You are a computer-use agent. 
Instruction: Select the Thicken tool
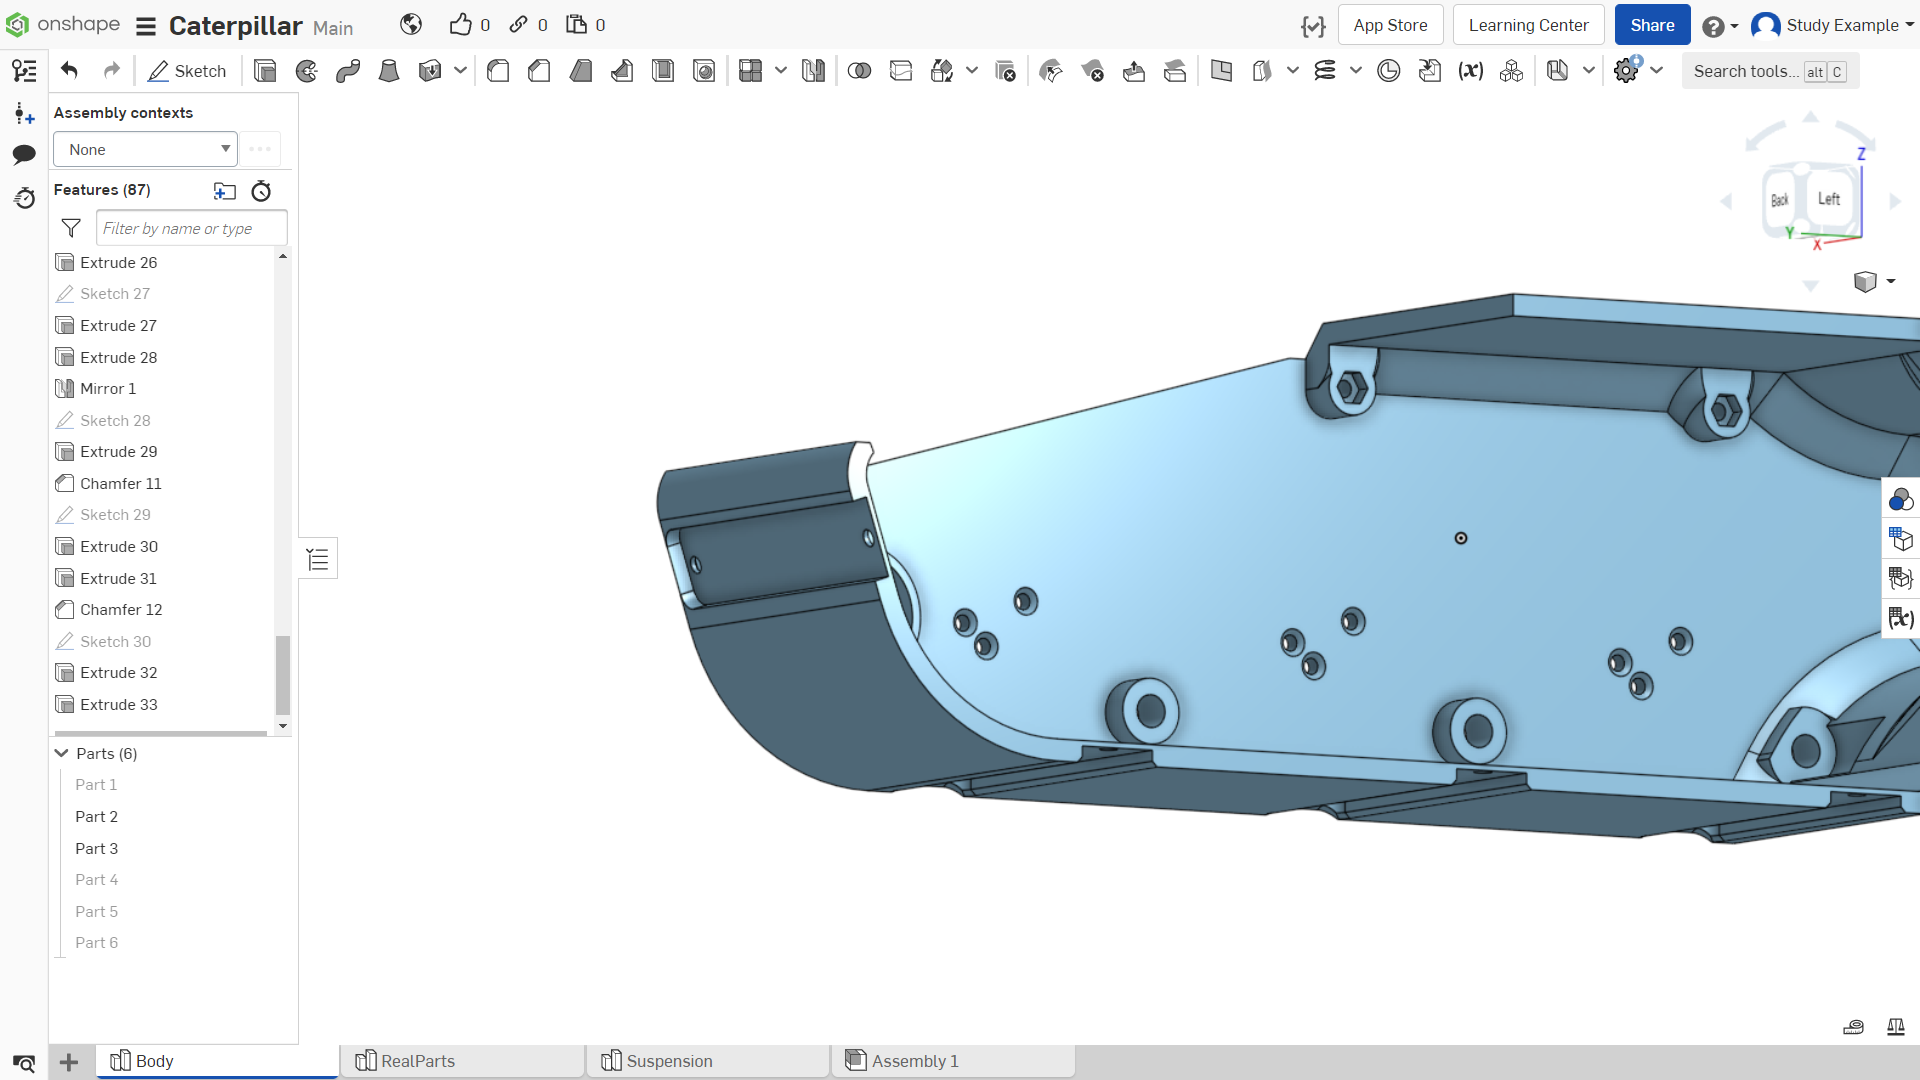[430, 71]
